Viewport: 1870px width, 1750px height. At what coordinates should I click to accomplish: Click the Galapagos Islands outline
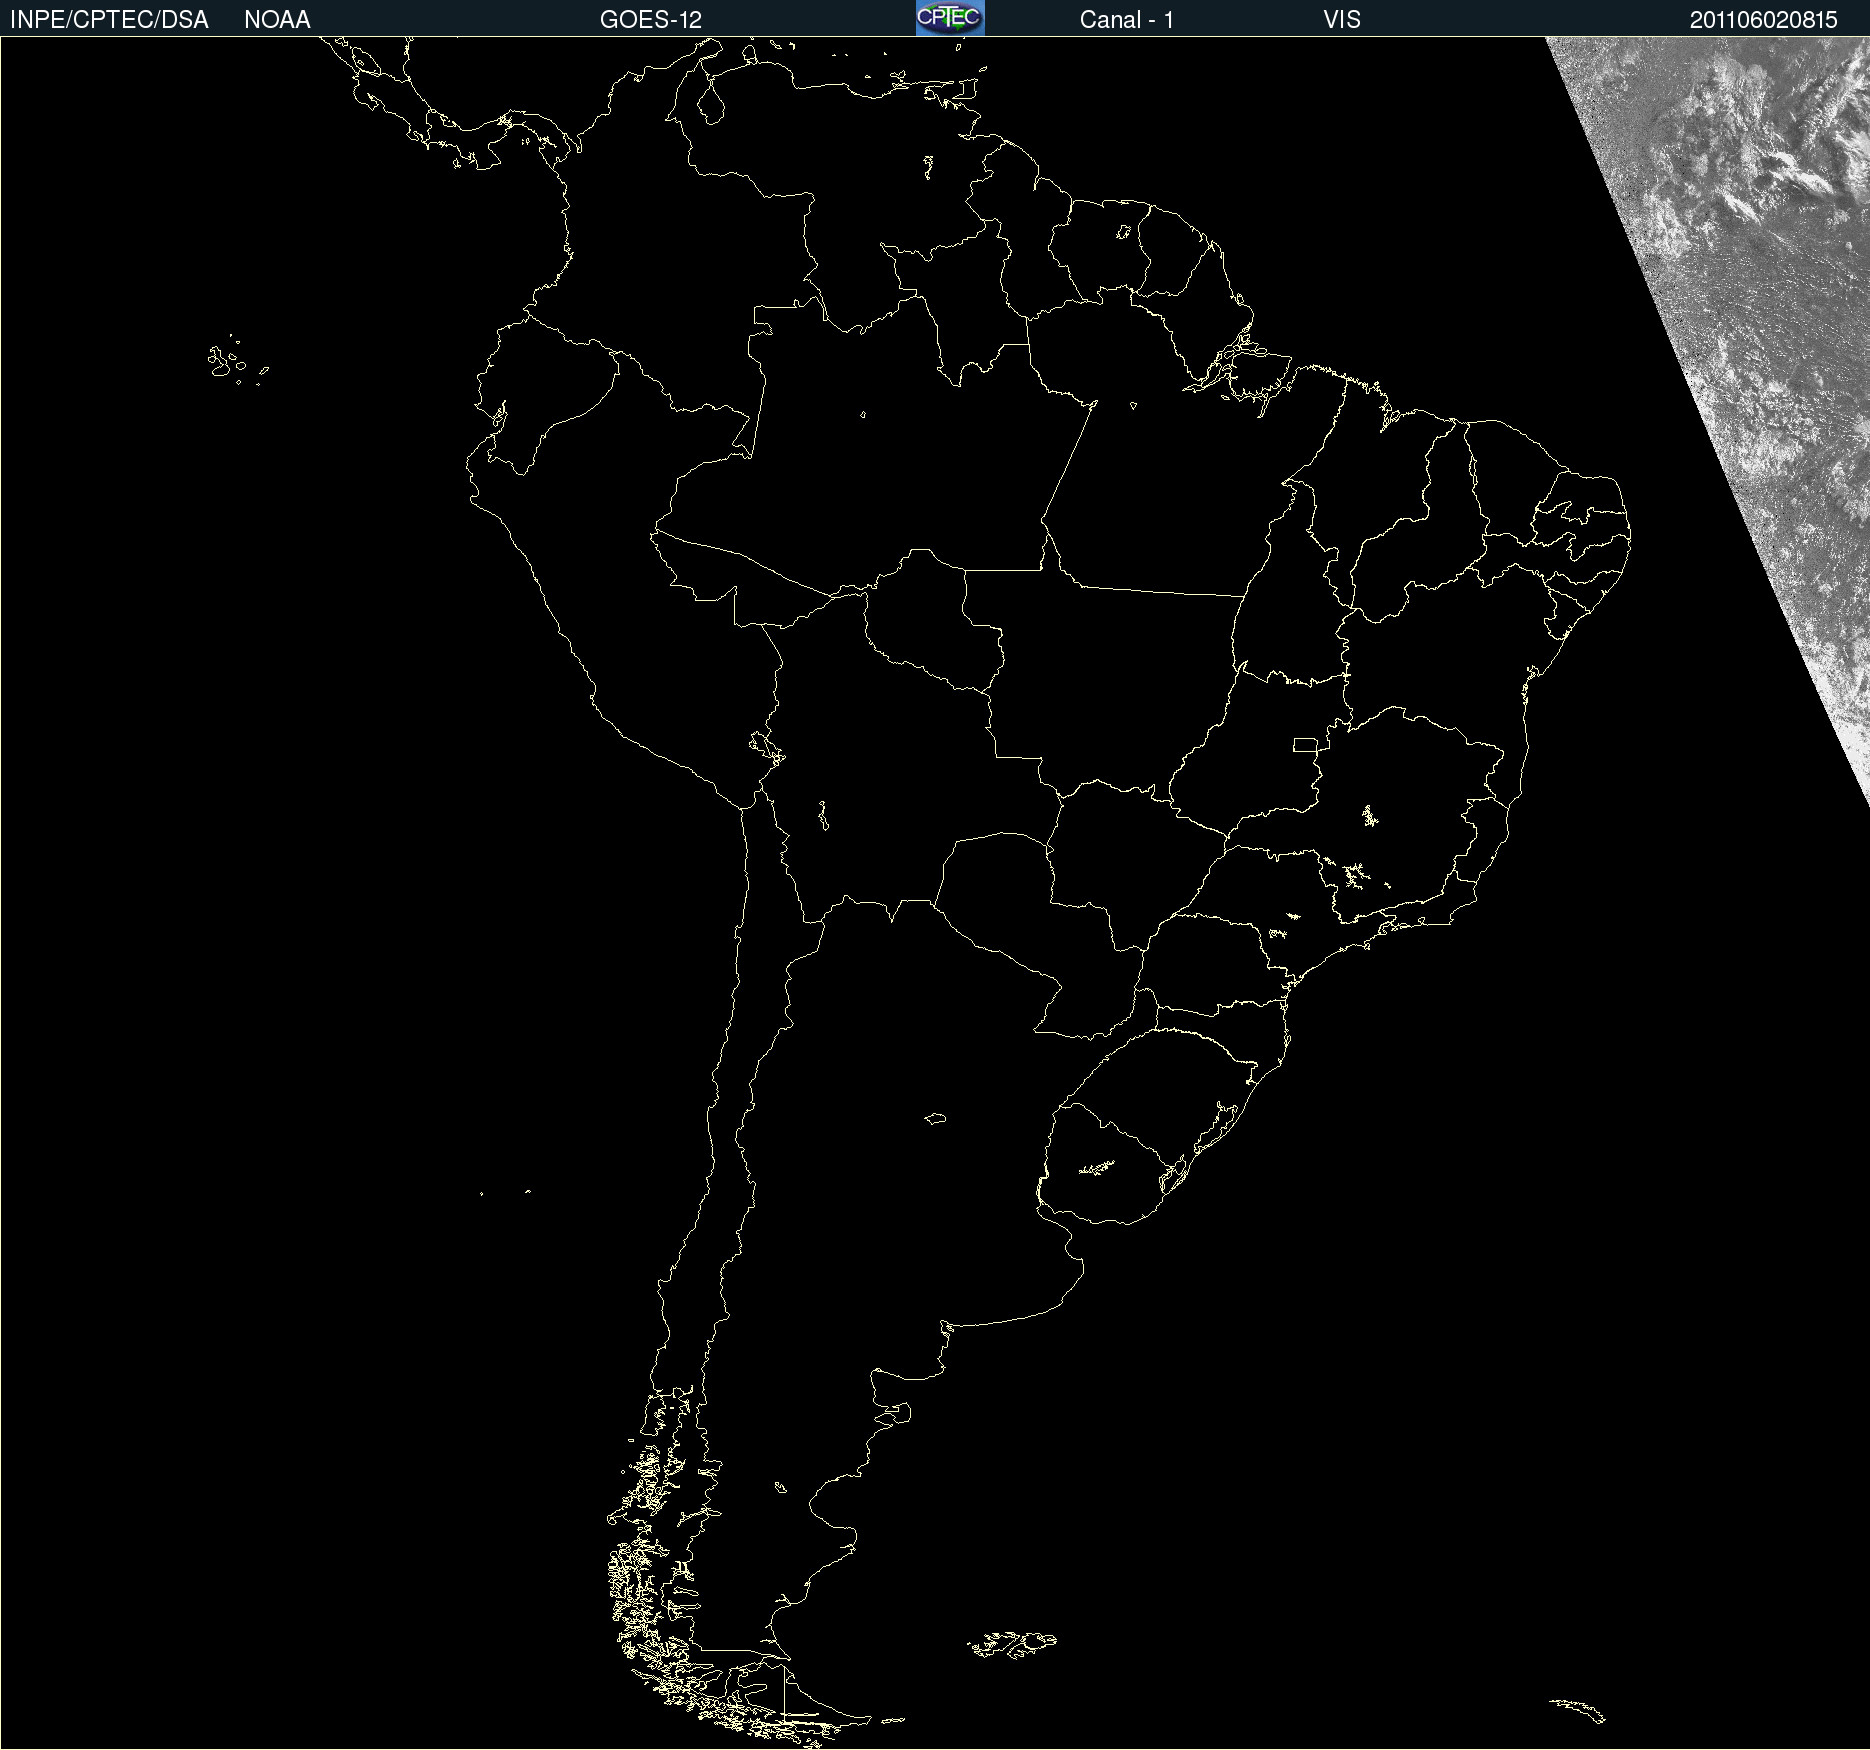tap(237, 361)
